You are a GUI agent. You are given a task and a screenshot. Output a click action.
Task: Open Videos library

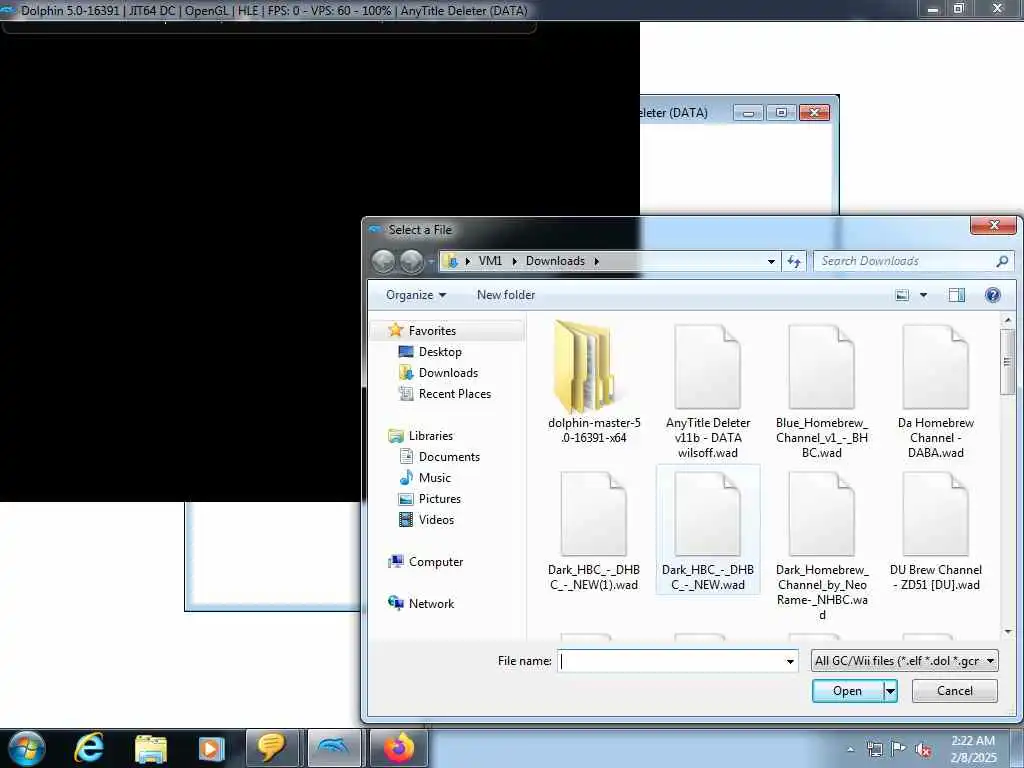[436, 520]
